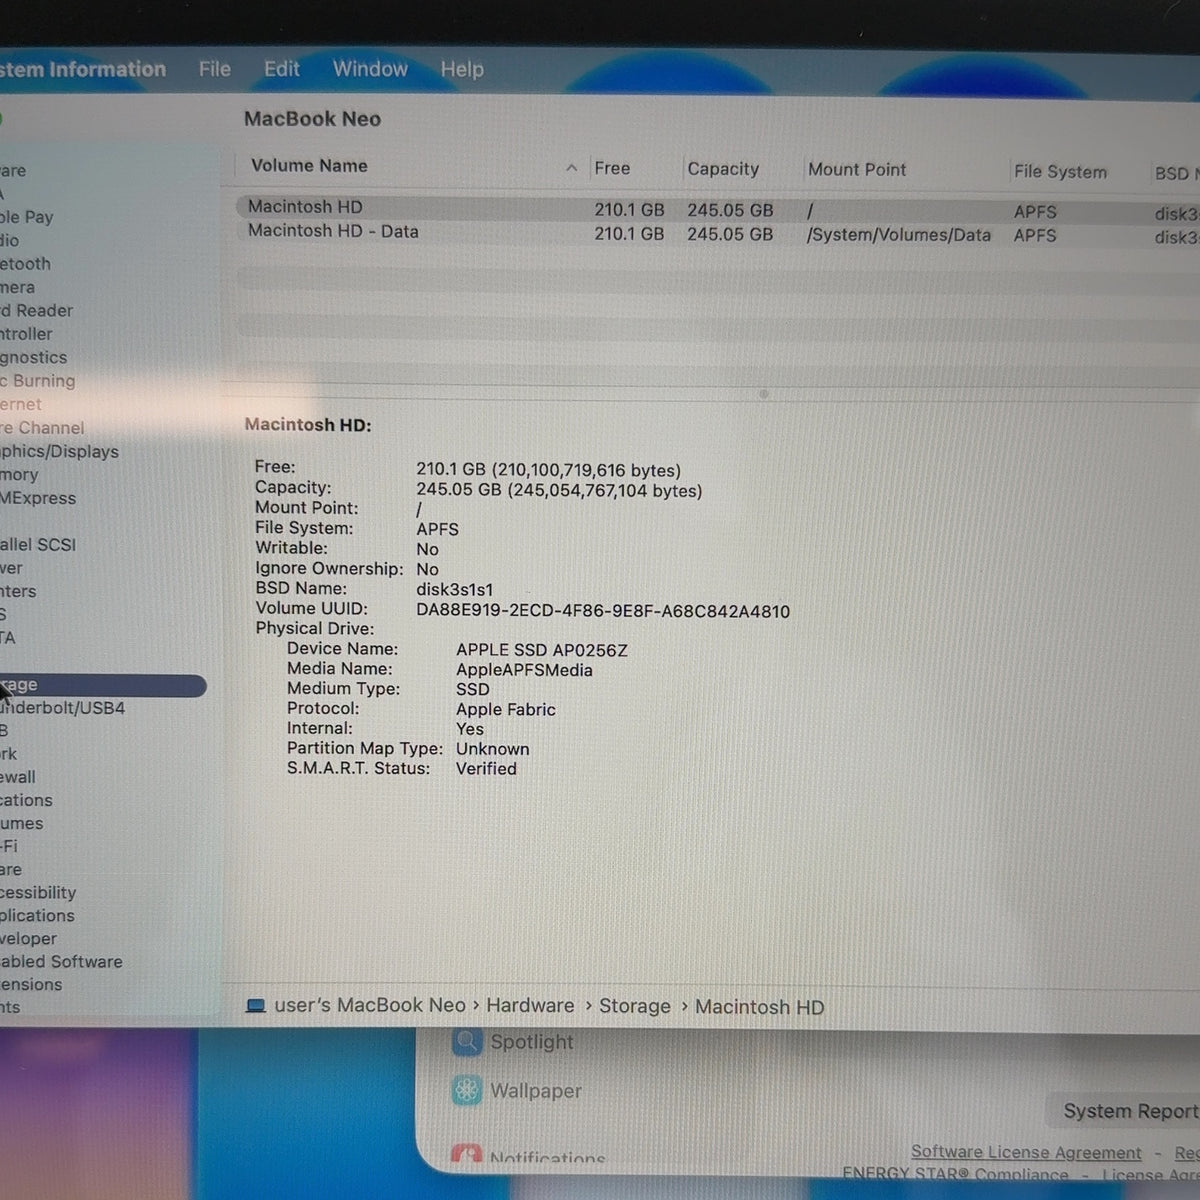This screenshot has height=1200, width=1200.
Task: Select Volumes in the sidebar
Action: [22, 823]
